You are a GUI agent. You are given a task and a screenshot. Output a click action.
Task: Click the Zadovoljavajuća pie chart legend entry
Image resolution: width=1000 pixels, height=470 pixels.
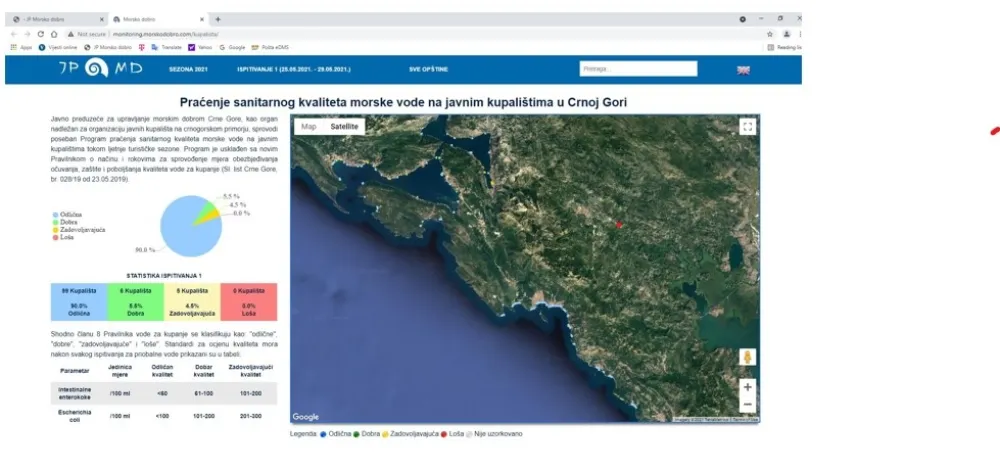pyautogui.click(x=79, y=229)
